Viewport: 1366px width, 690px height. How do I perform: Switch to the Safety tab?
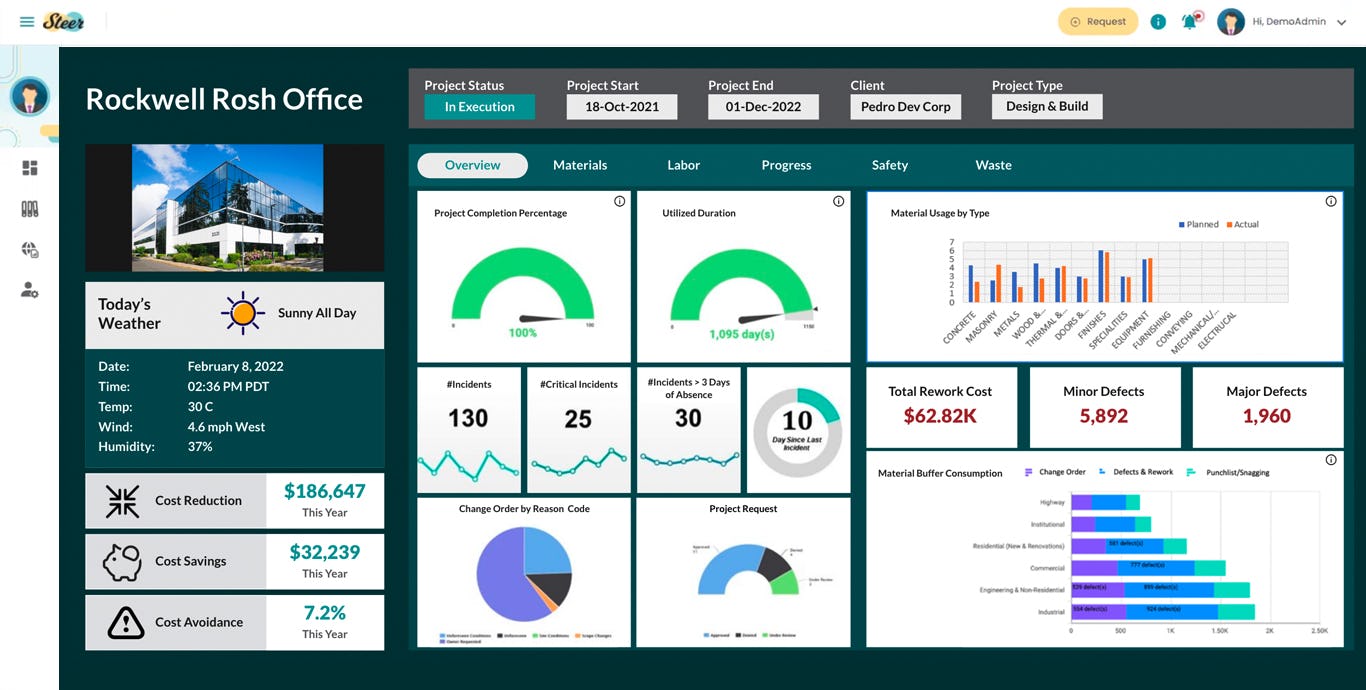point(889,165)
